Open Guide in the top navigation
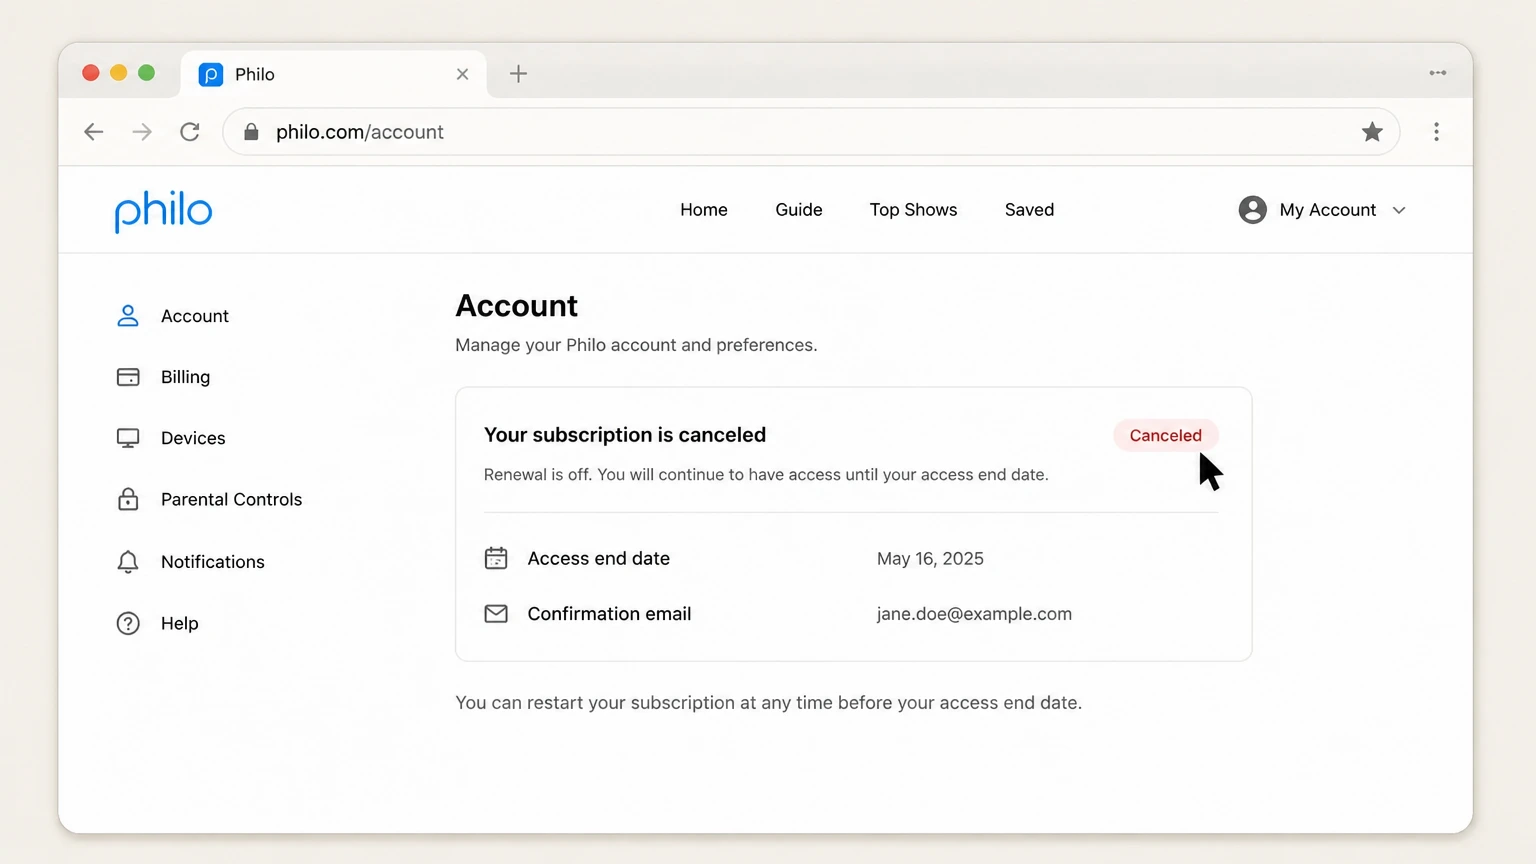1536x864 pixels. (x=799, y=210)
